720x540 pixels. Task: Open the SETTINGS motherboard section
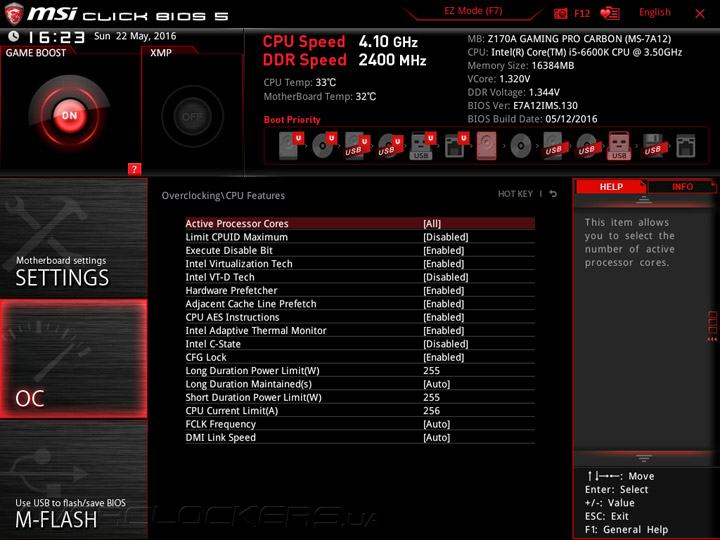click(73, 237)
